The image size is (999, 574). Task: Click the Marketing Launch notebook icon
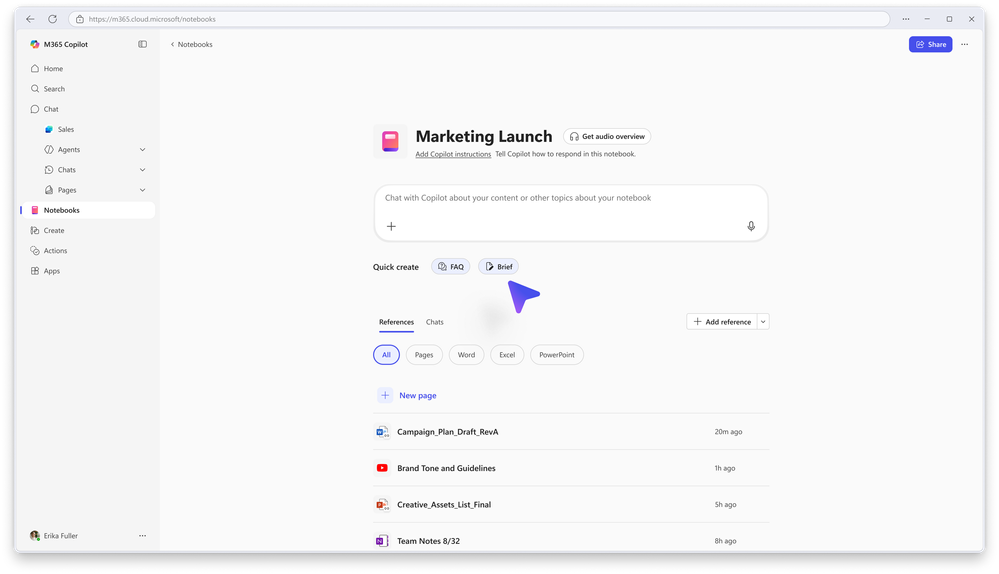(390, 141)
